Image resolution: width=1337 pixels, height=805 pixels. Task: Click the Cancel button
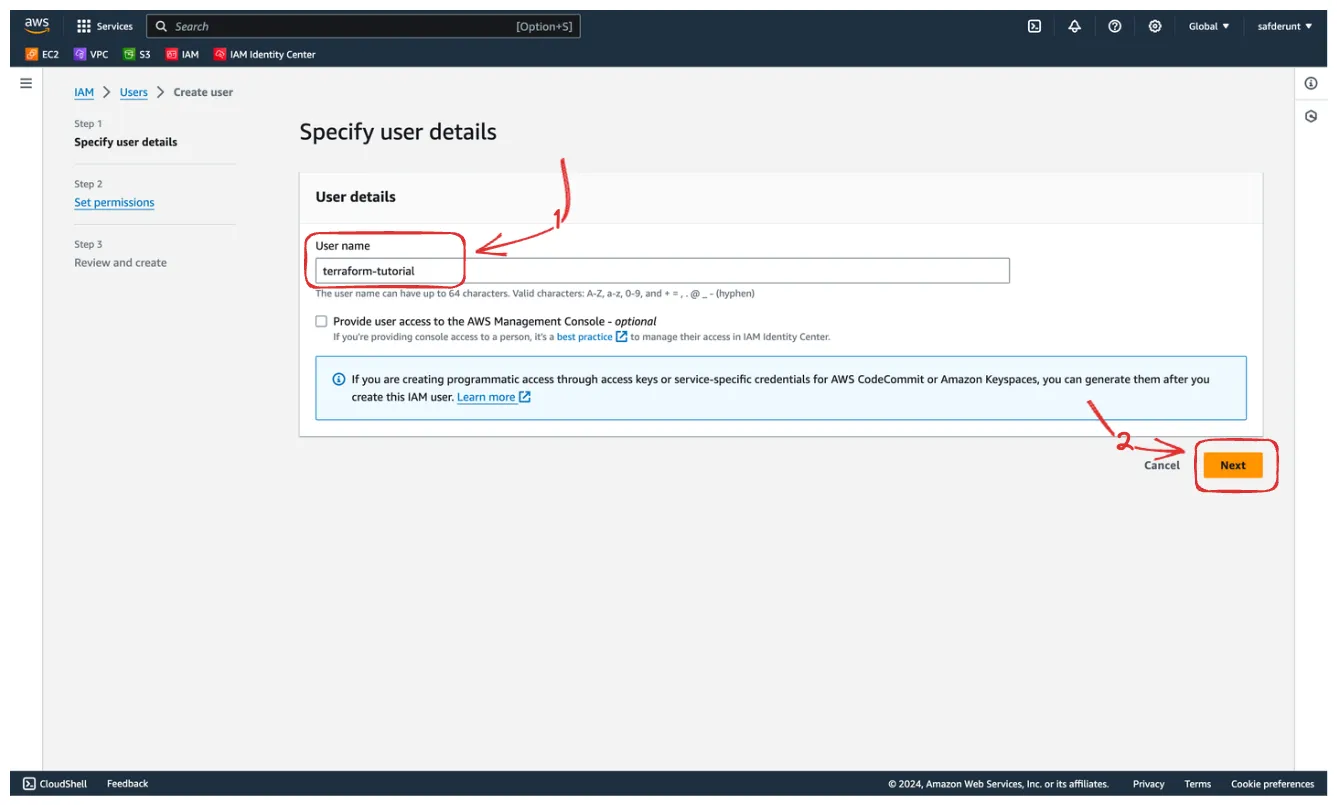[x=1162, y=466]
